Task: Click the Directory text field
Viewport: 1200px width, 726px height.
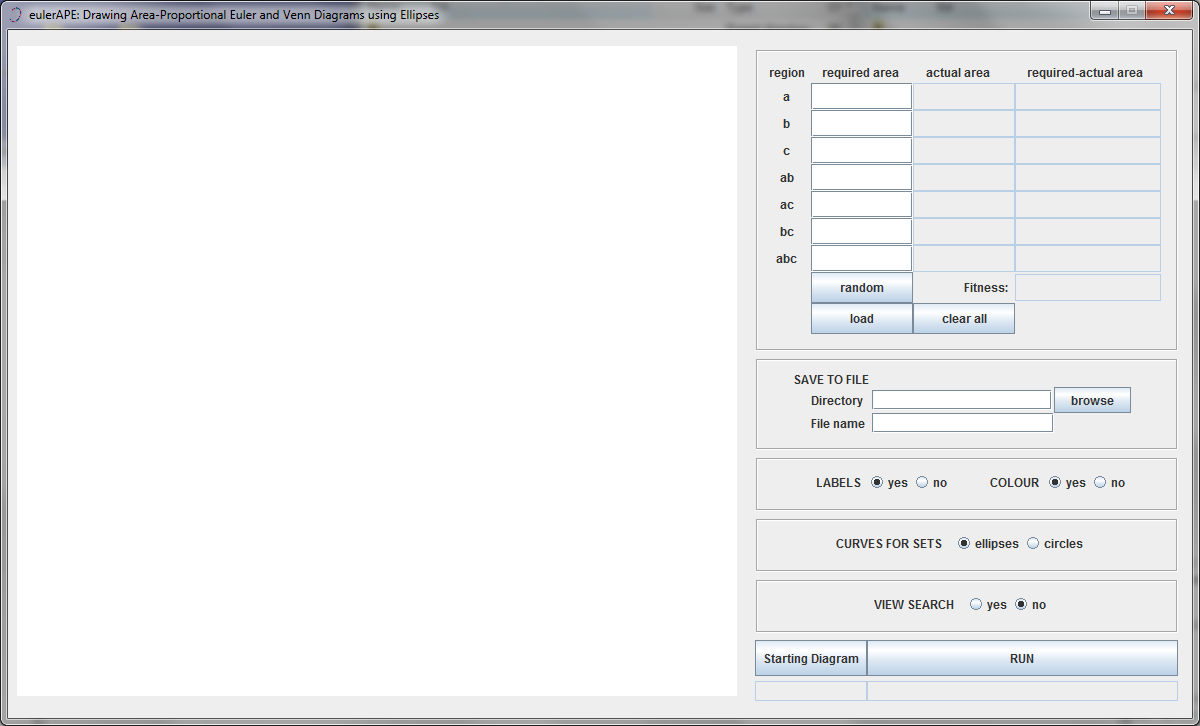Action: click(961, 400)
